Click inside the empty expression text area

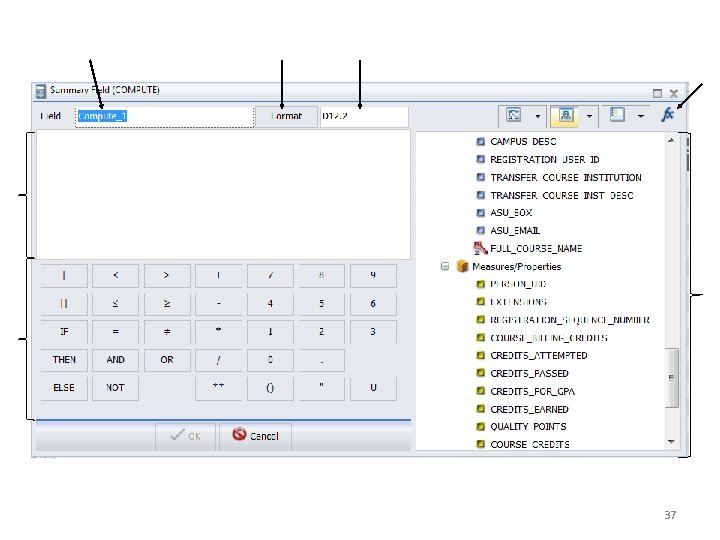223,195
